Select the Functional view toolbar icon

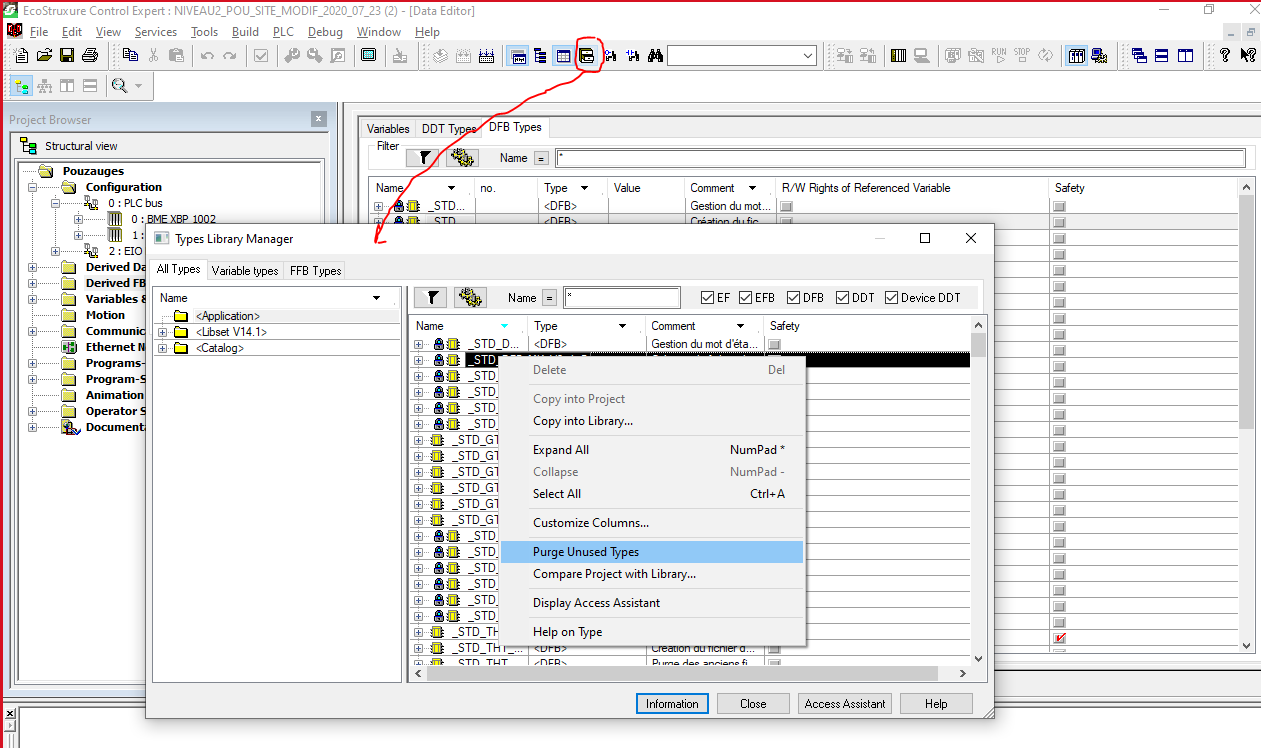[44, 86]
